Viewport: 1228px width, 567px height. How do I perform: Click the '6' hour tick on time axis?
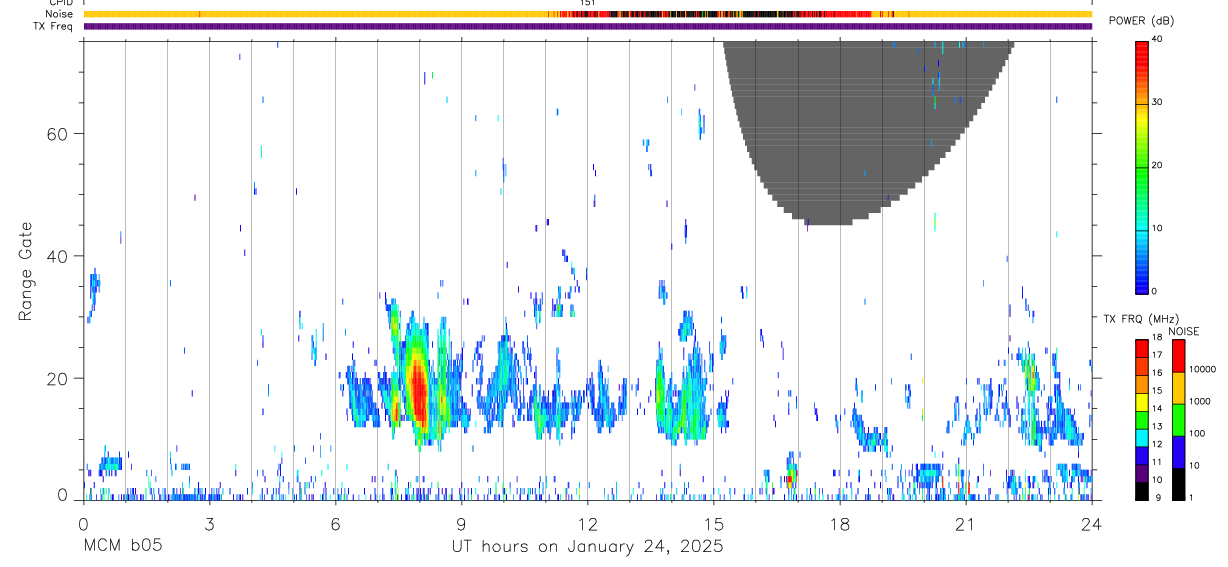(335, 523)
